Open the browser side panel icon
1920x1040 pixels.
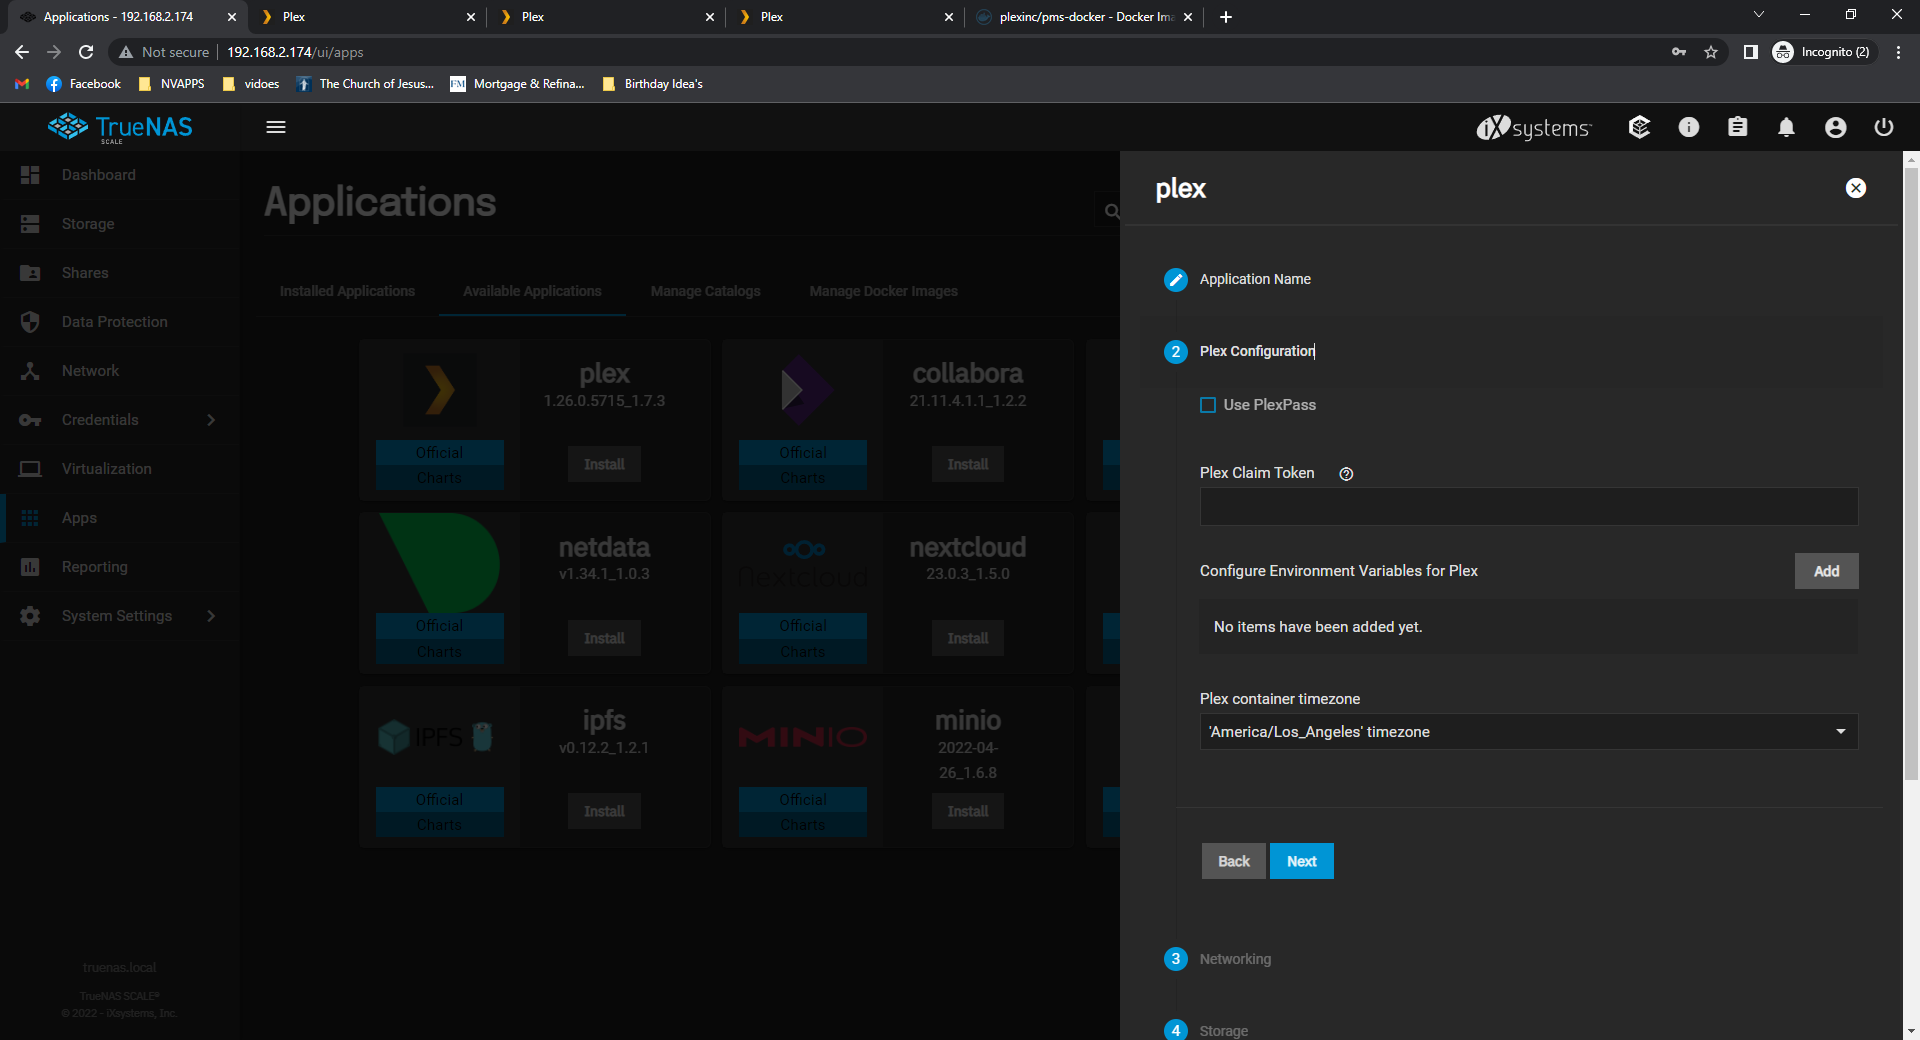1750,52
